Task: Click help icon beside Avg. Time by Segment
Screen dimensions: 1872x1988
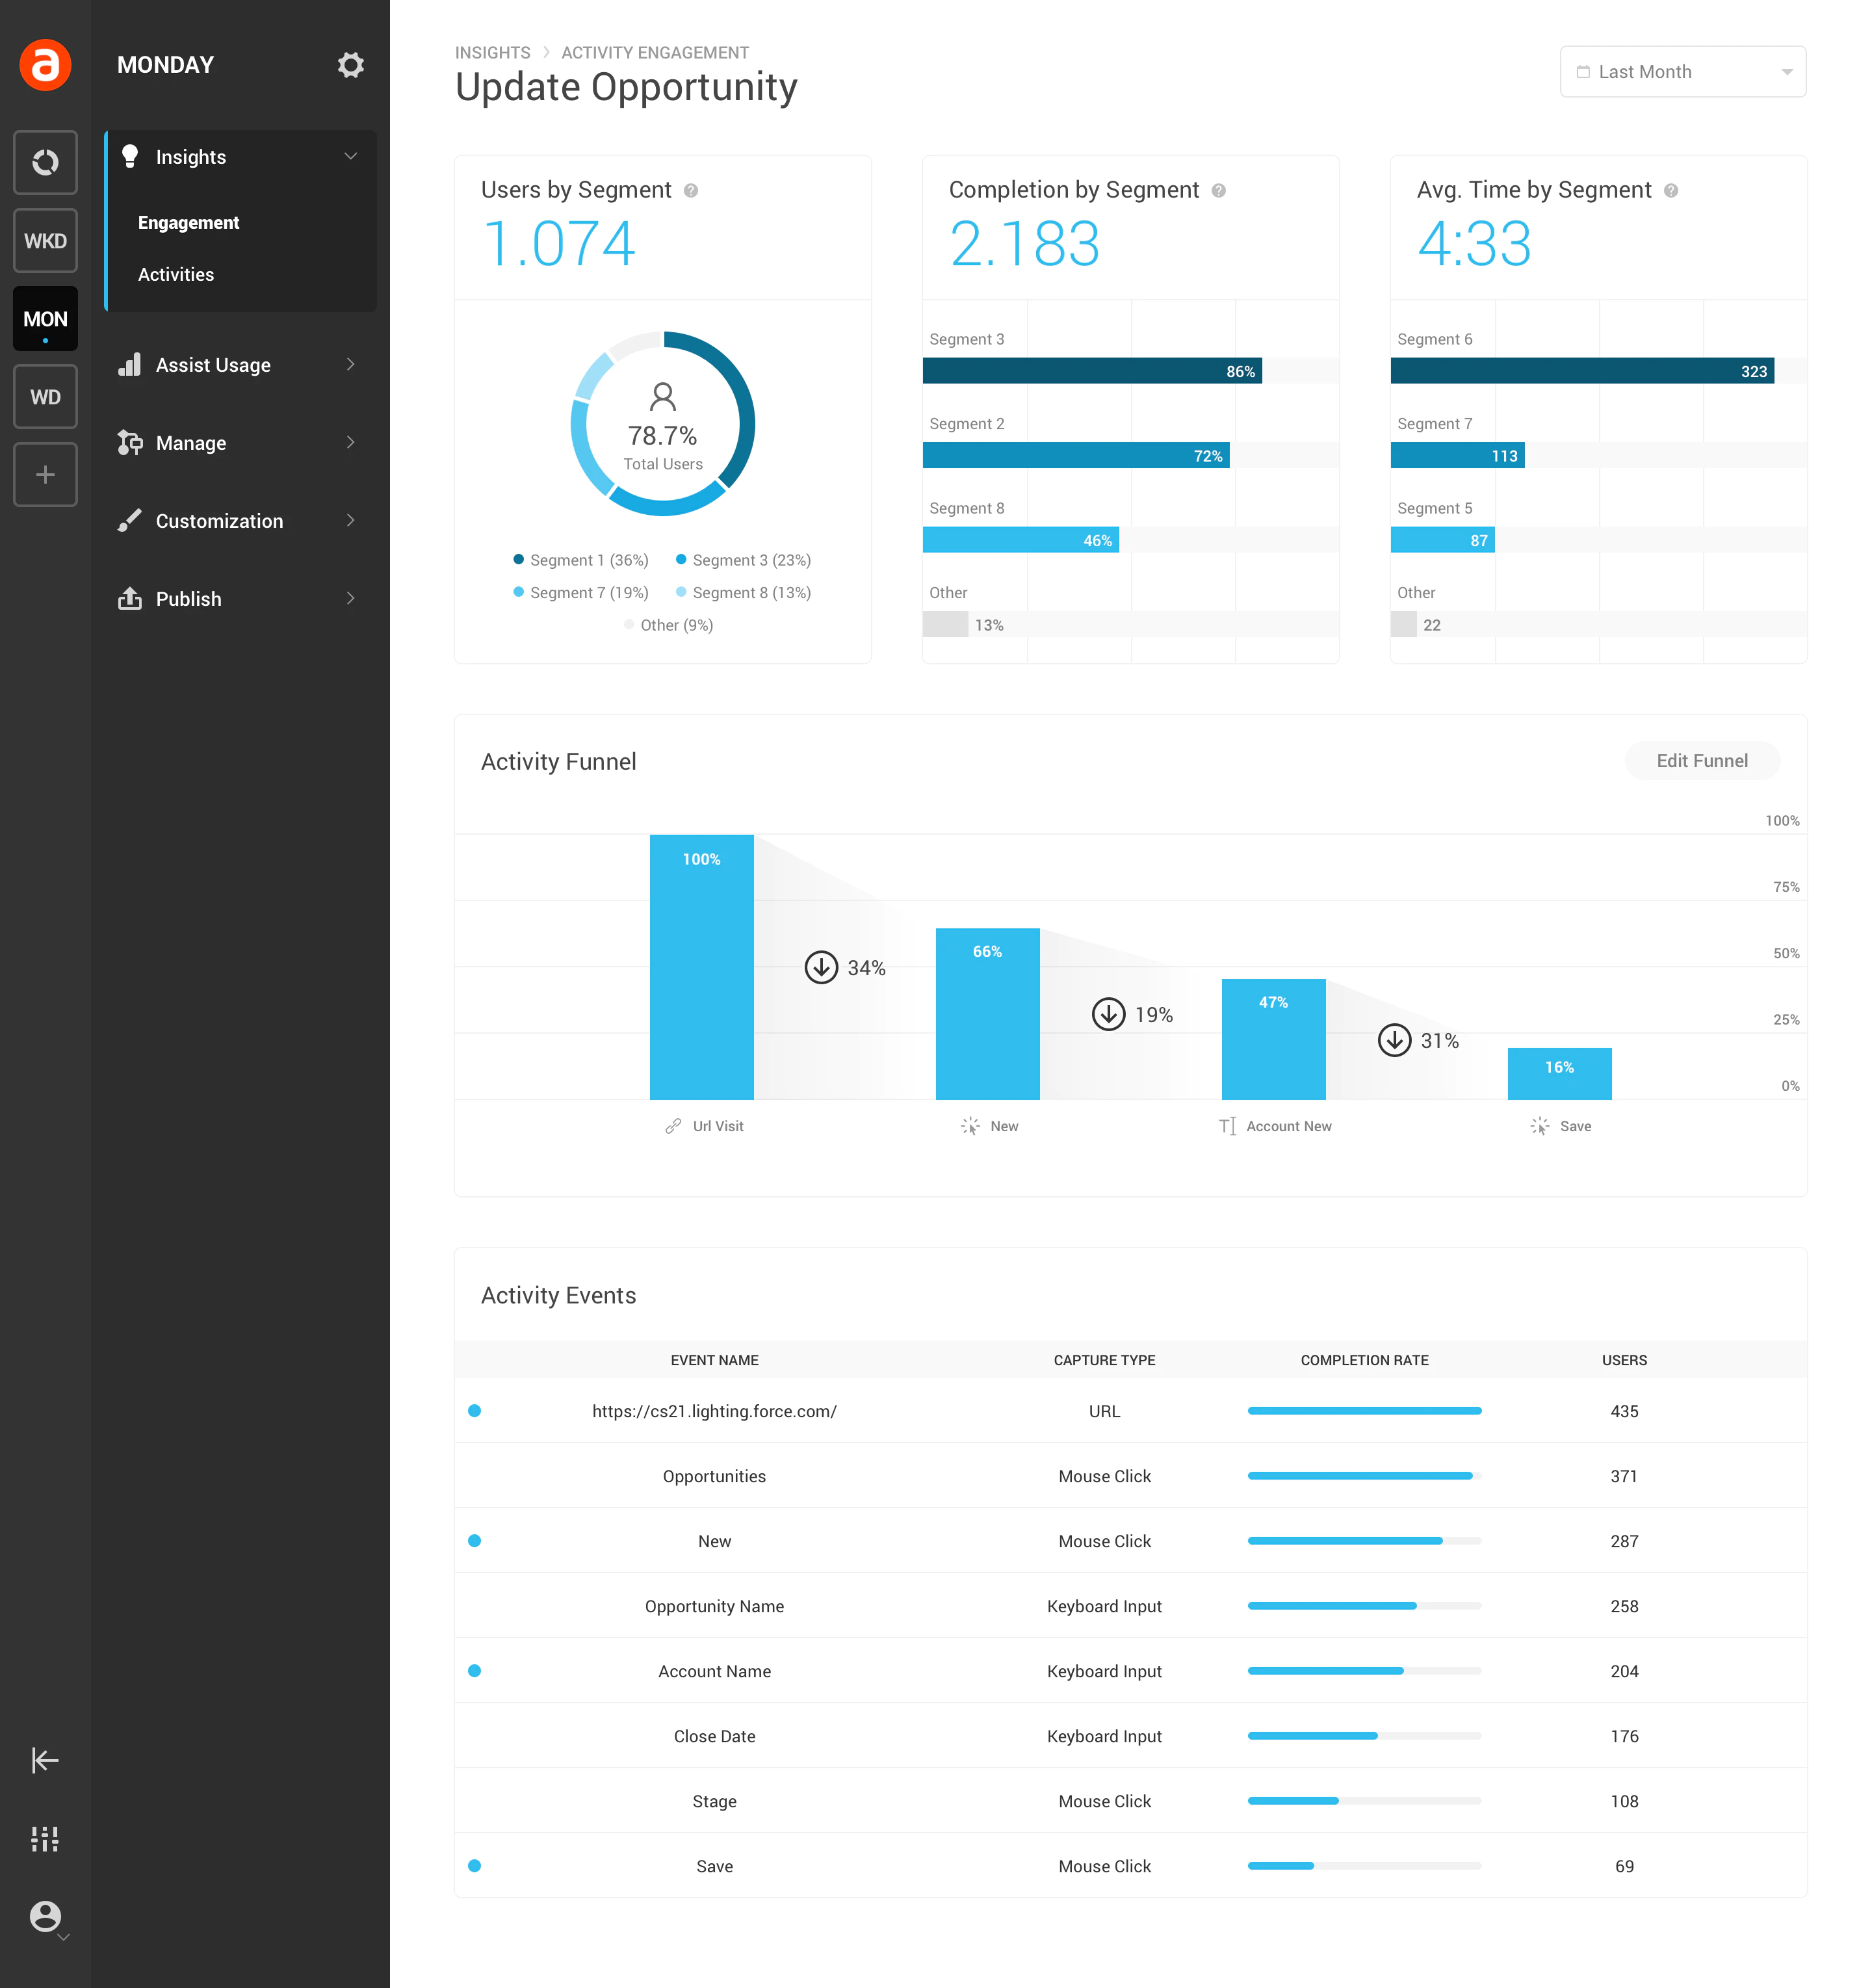Action: [x=1671, y=190]
